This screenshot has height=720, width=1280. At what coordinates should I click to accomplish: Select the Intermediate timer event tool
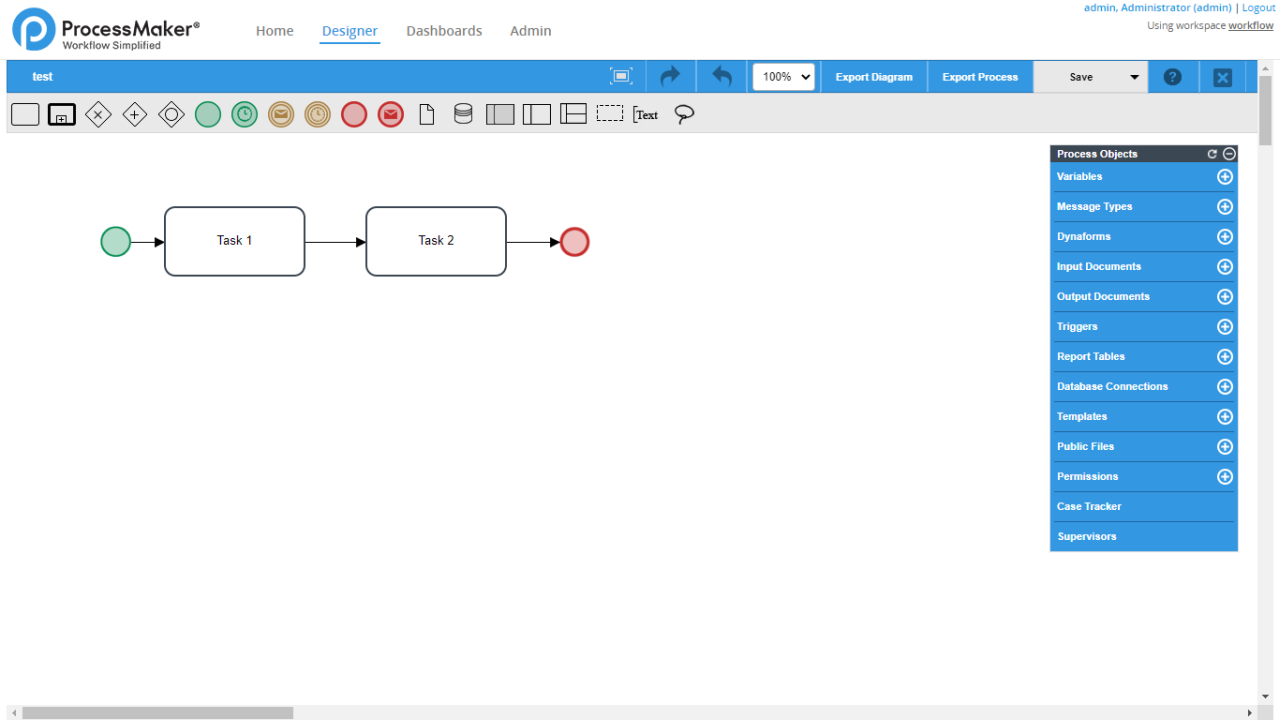point(318,114)
